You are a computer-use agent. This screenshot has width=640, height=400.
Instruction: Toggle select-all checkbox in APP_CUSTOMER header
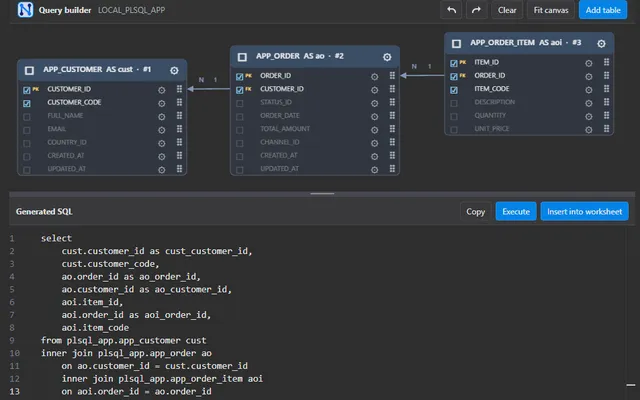click(29, 71)
